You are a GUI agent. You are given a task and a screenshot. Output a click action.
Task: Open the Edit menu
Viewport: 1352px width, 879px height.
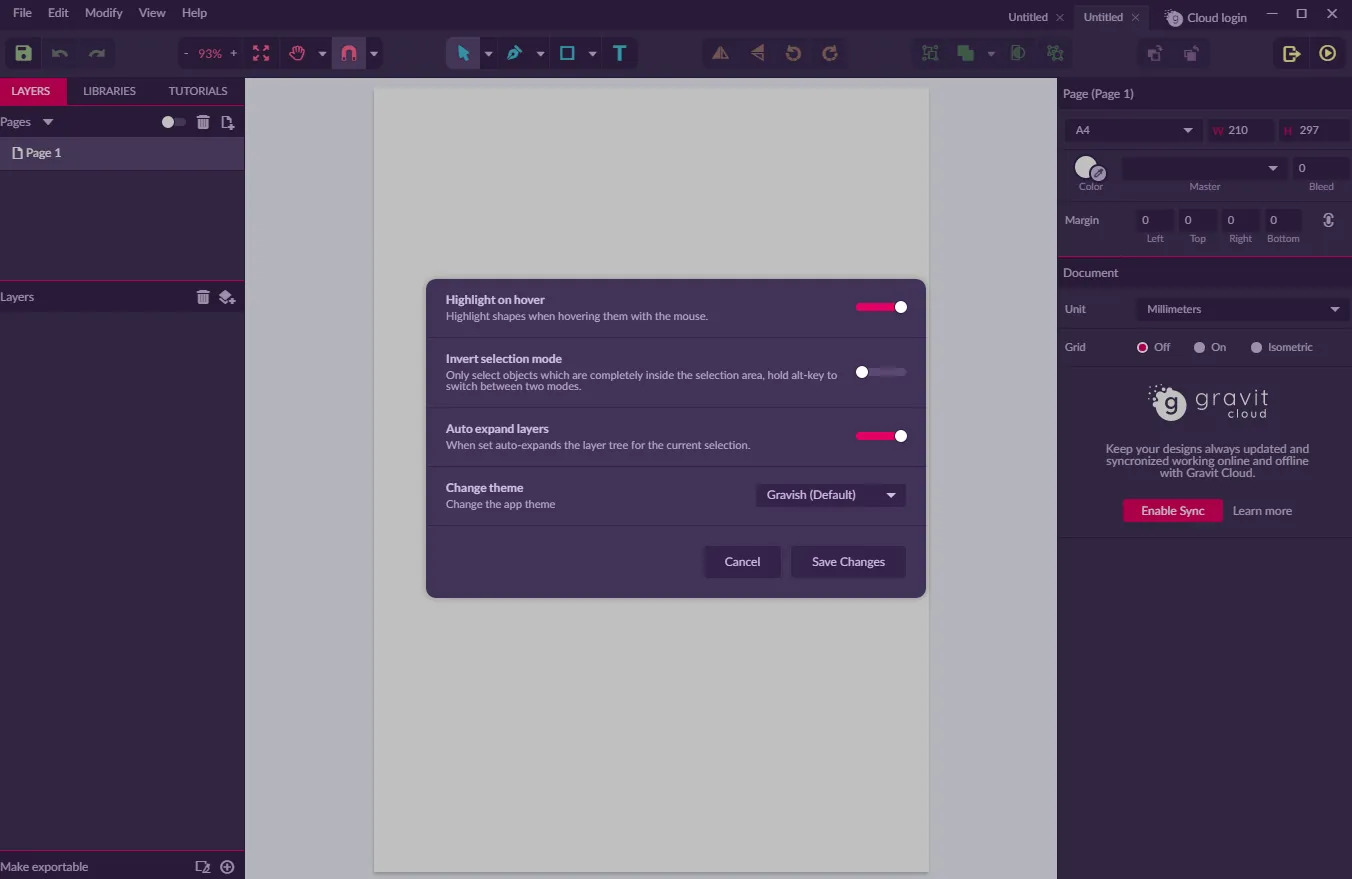(x=58, y=13)
